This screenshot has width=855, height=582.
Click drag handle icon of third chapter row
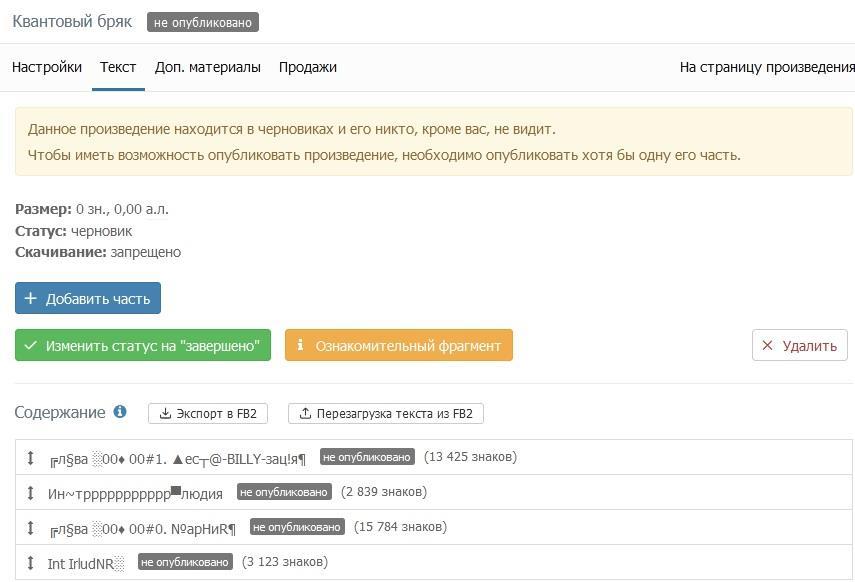30,528
